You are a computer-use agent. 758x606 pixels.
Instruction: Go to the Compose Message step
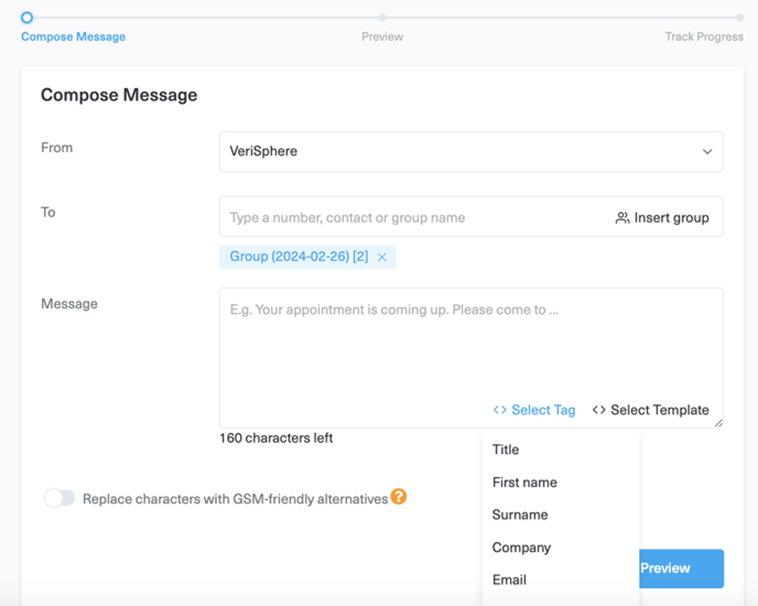coord(73,37)
